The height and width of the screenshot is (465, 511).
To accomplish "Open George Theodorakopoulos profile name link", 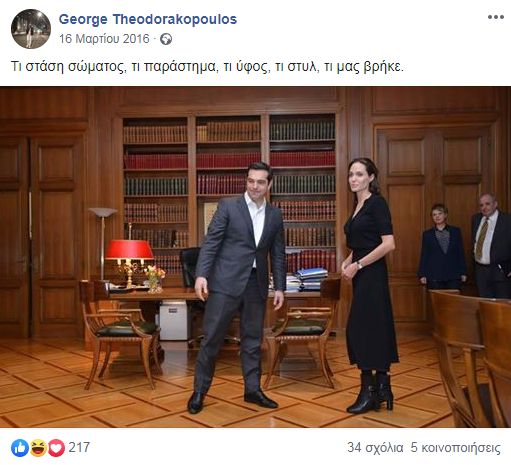I will pos(148,19).
